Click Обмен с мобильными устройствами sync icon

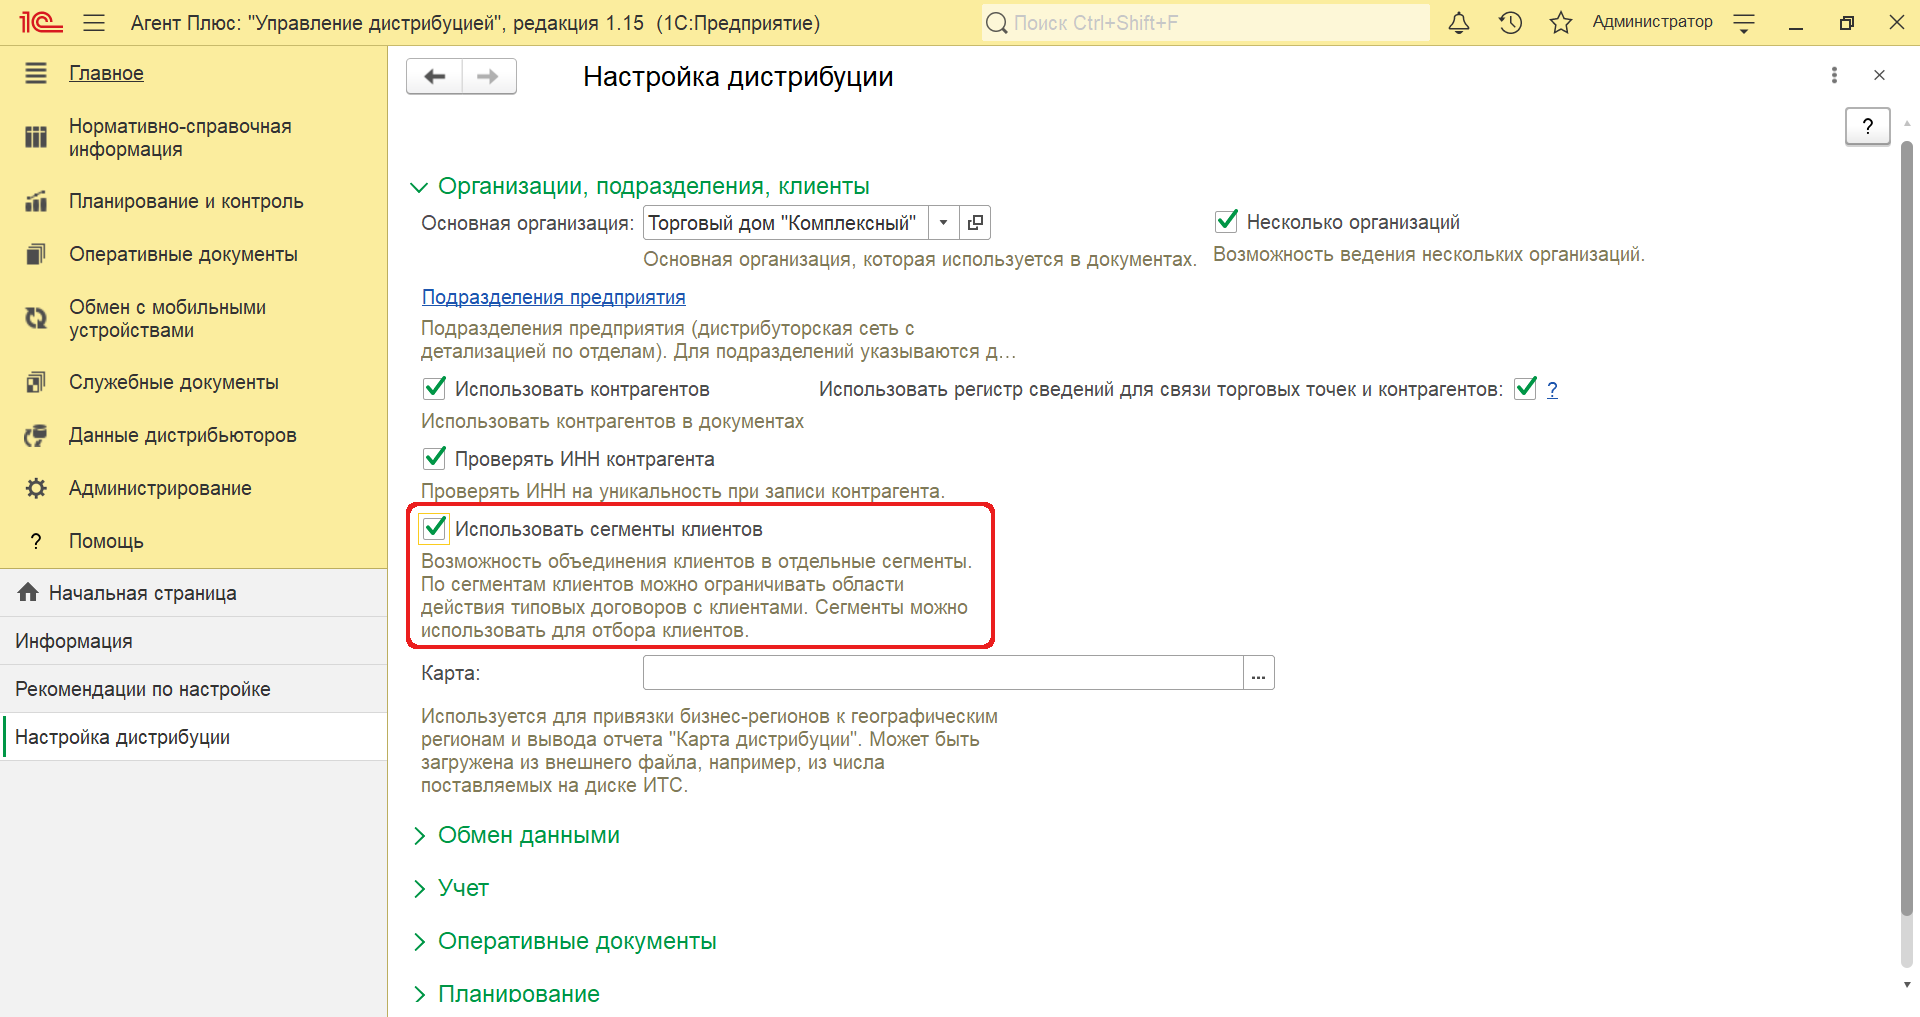(36, 318)
